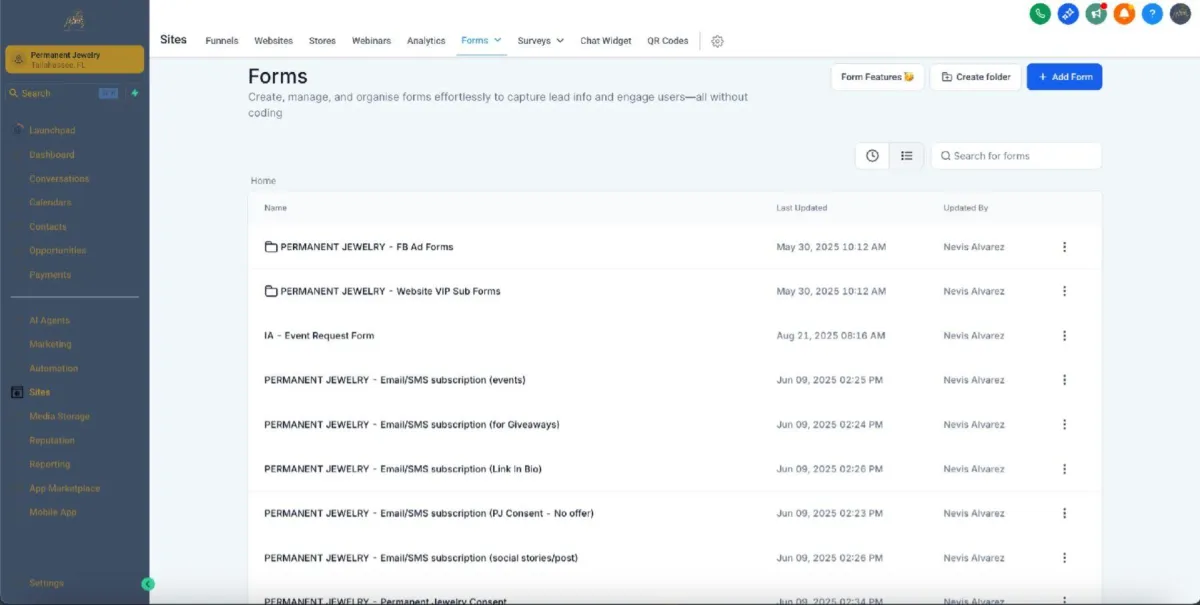Click the sidebar Search box
The width and height of the screenshot is (1200, 605).
(64, 93)
